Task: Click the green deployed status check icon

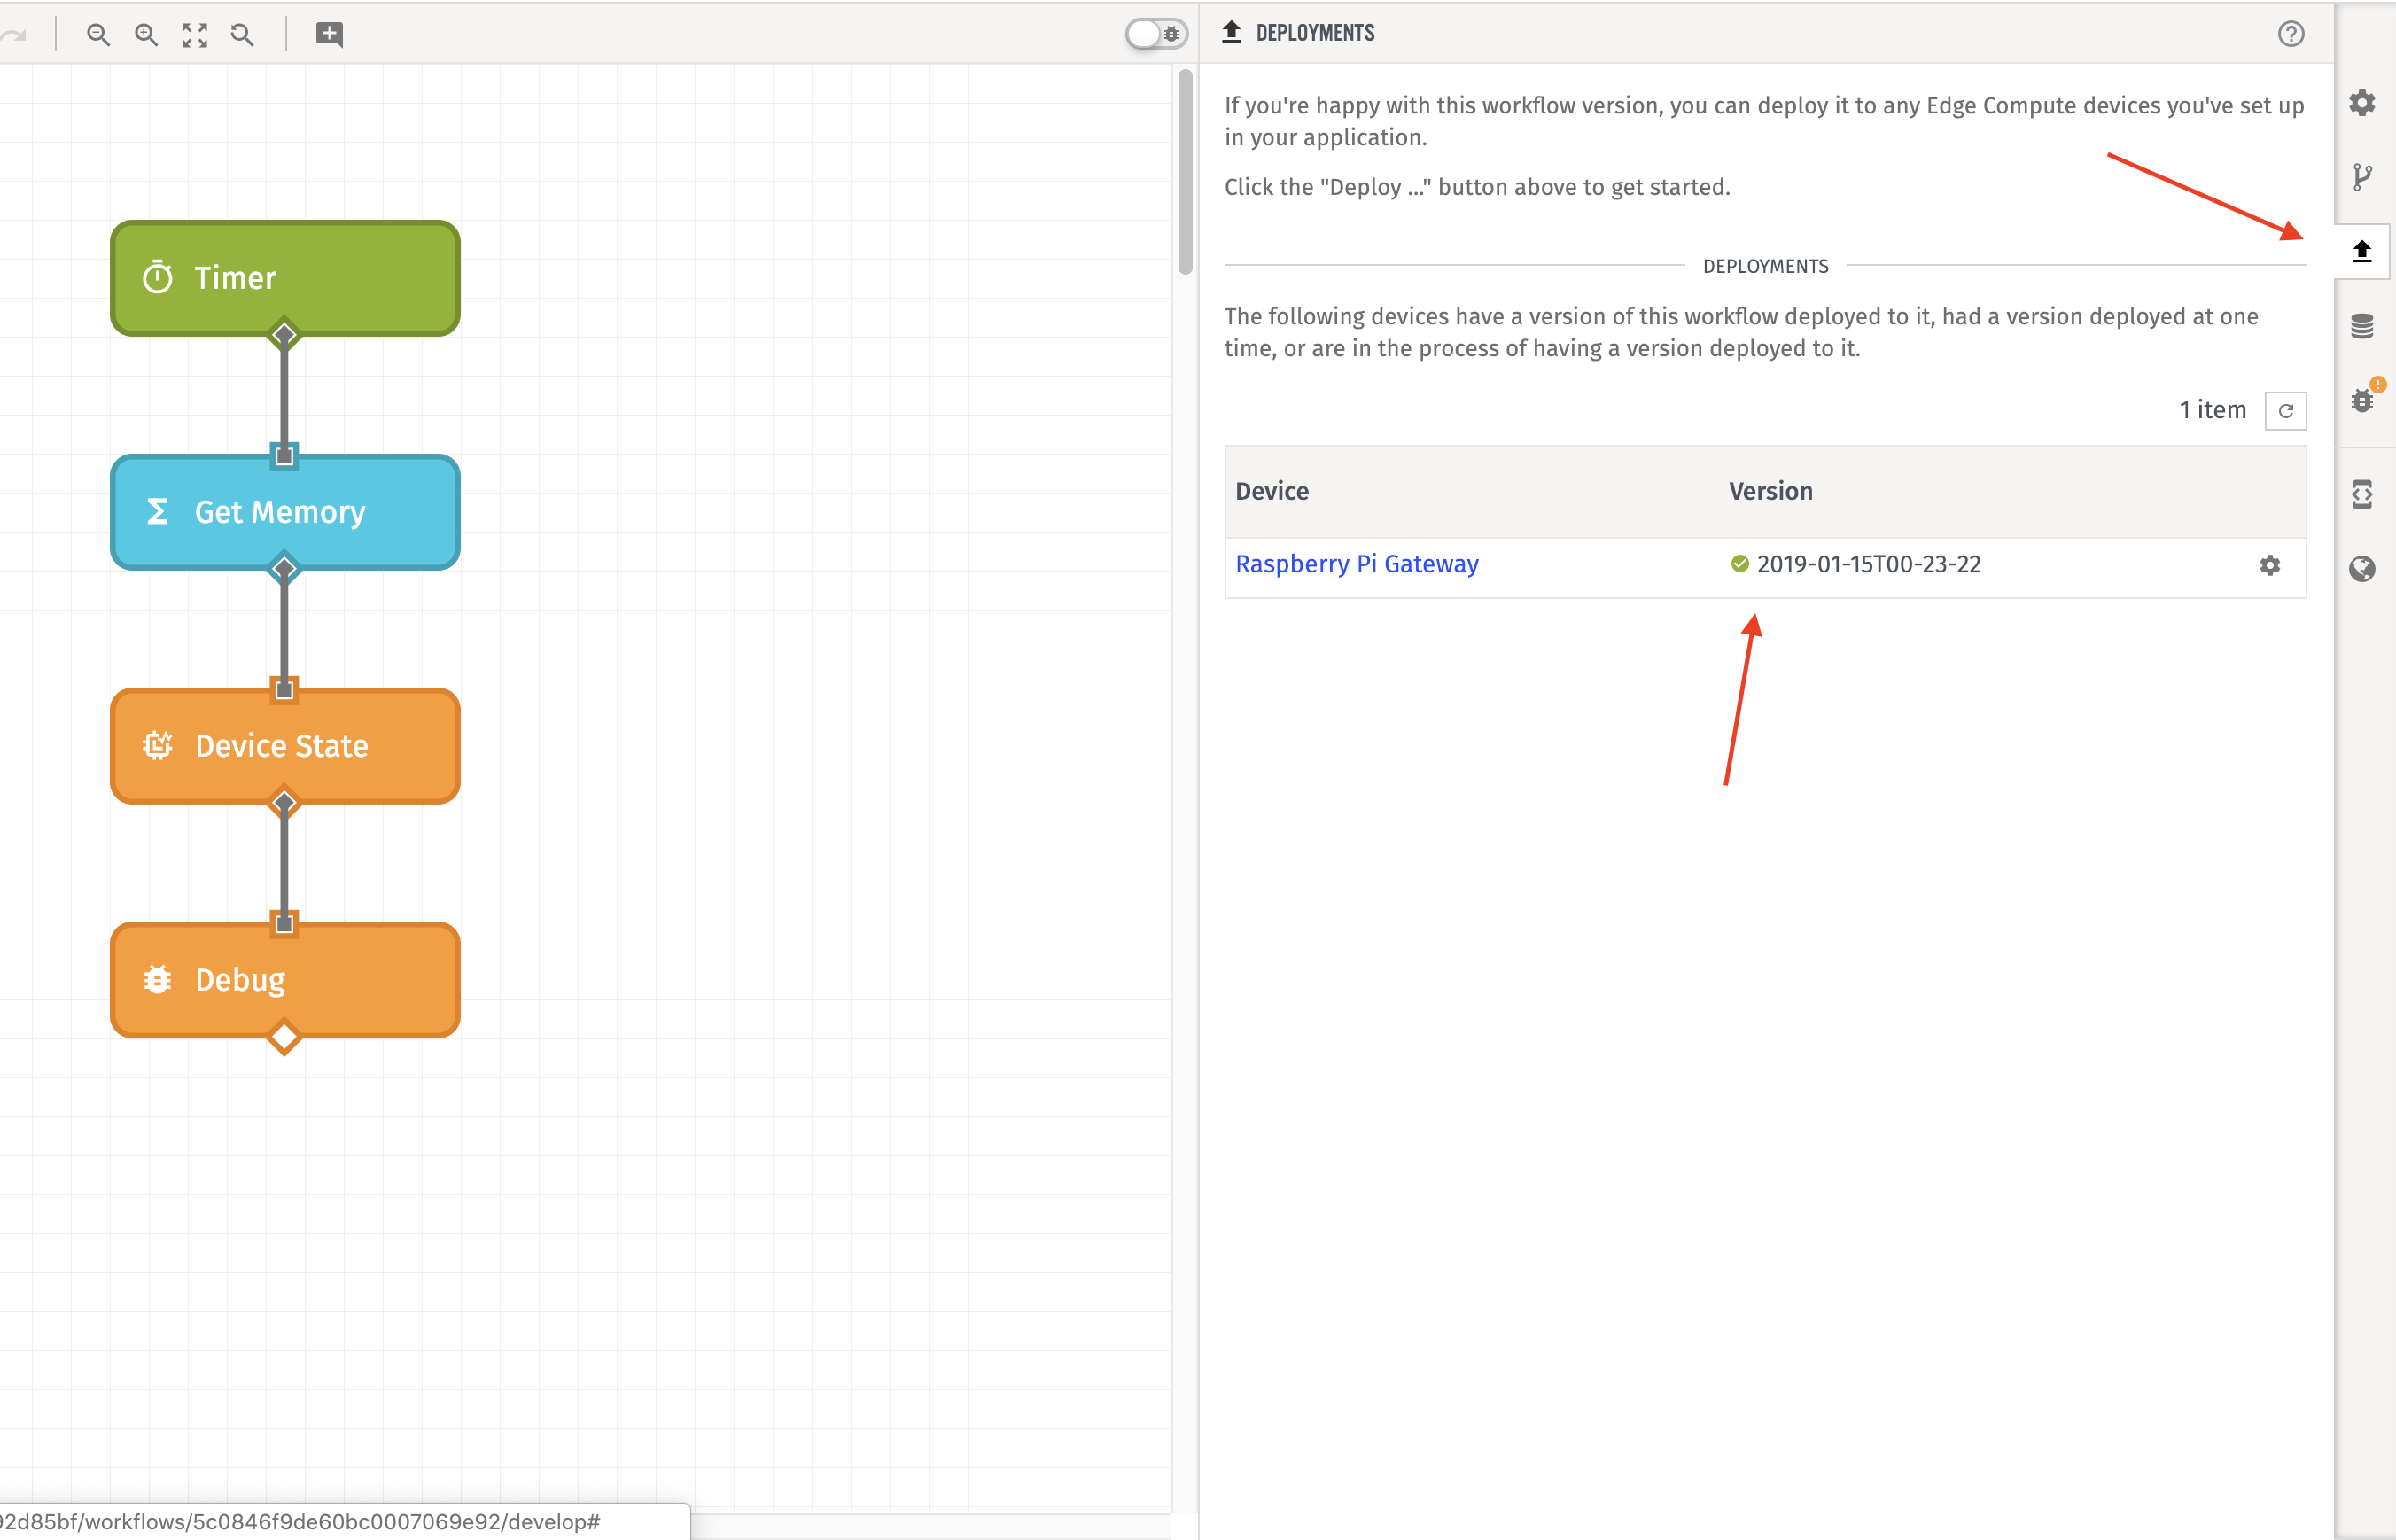Action: (x=1740, y=564)
